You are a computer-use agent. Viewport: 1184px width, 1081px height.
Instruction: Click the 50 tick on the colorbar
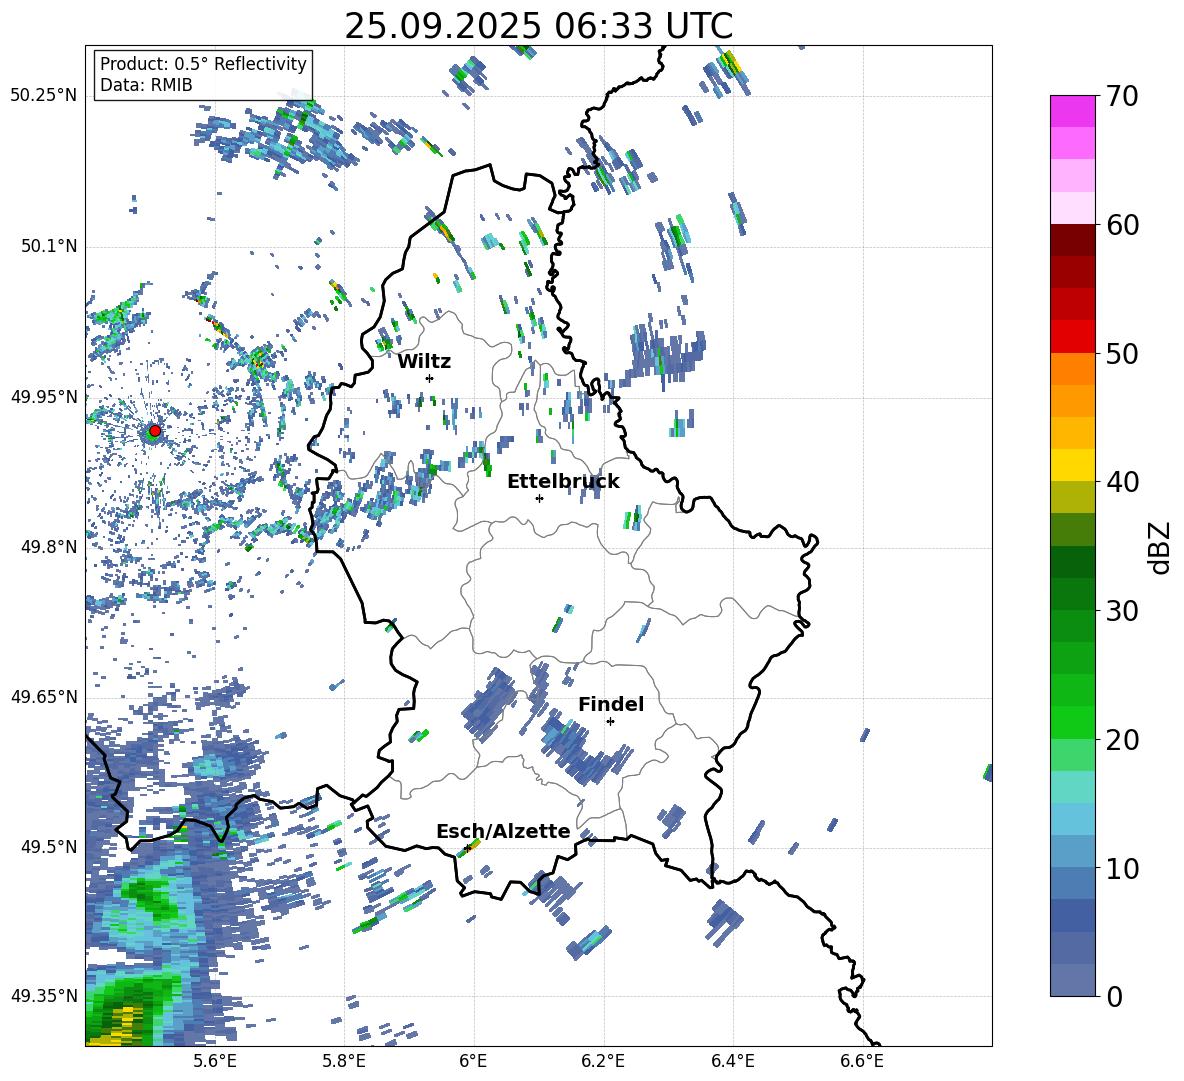1122,353
